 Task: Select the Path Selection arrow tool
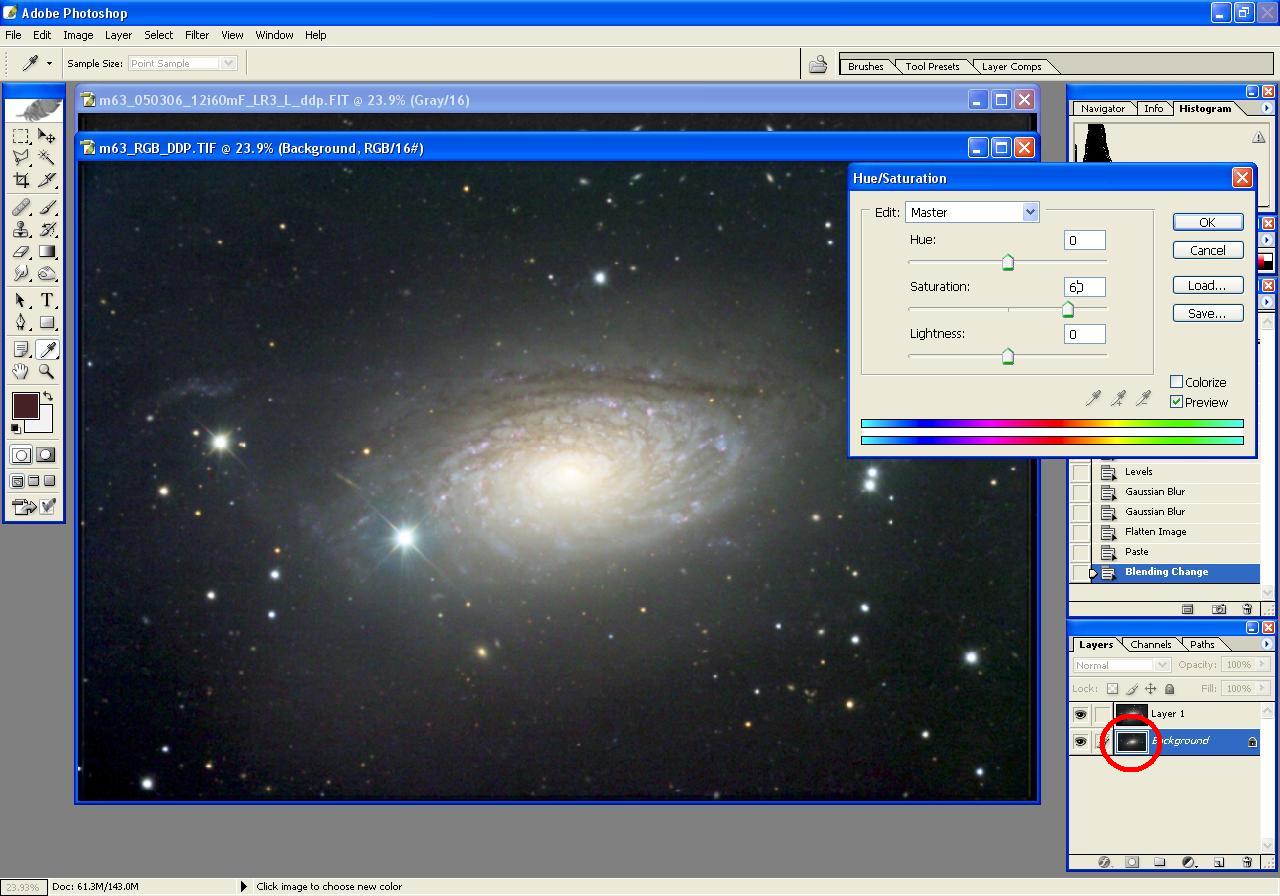(x=21, y=300)
